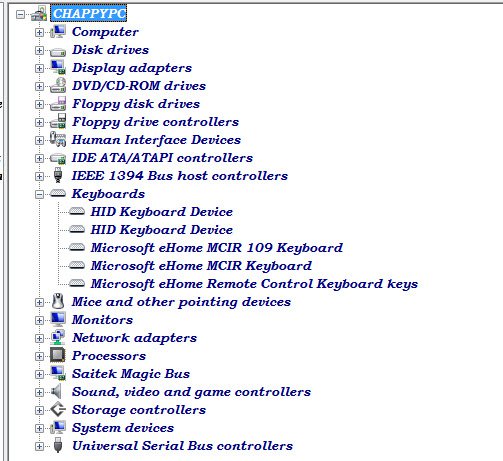Image resolution: width=503 pixels, height=461 pixels.
Task: Collapse the Keyboards node
Action: pos(39,194)
